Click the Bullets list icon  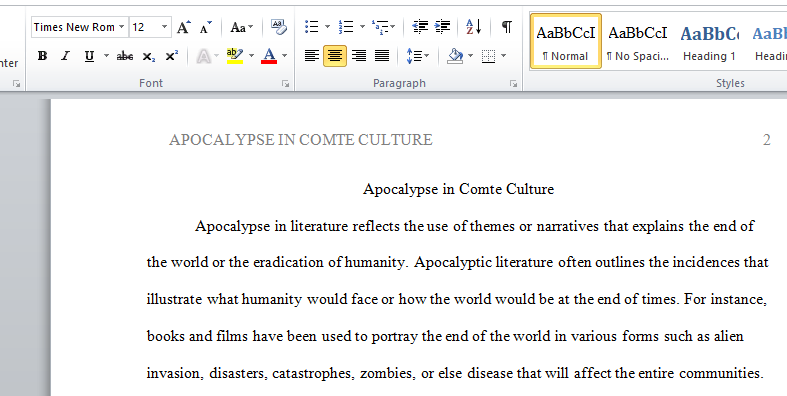pyautogui.click(x=312, y=27)
